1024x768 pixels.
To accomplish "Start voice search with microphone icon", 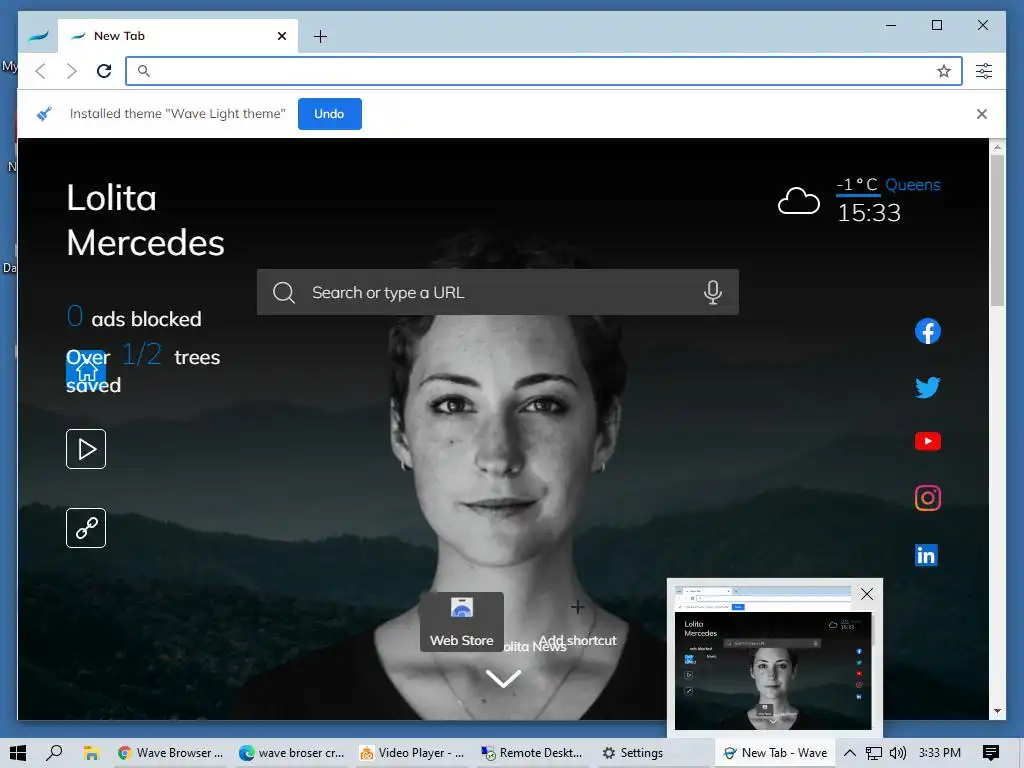I will click(712, 292).
